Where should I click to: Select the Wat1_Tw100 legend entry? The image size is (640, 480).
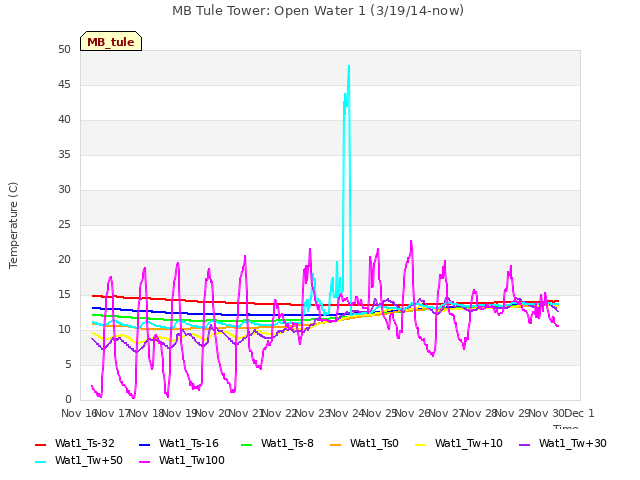coord(182,460)
